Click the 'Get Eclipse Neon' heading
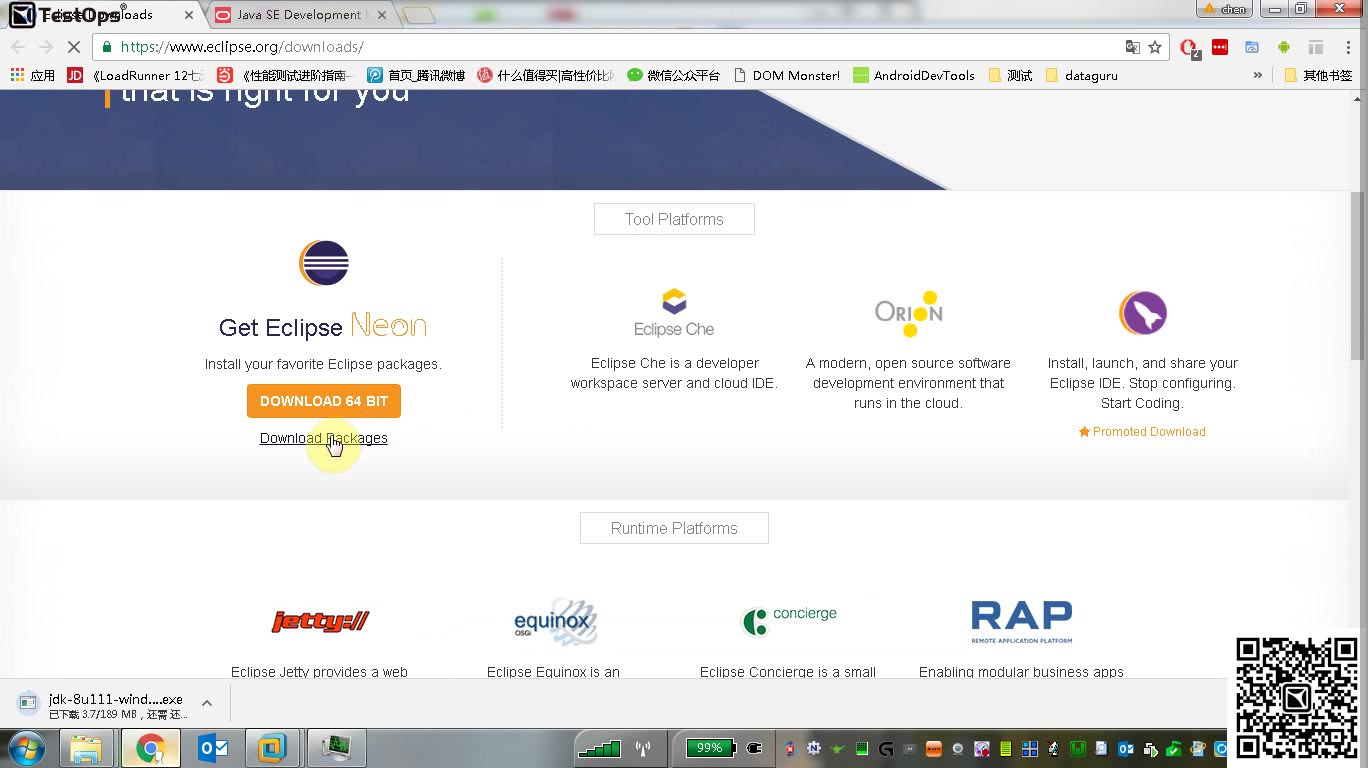Screen dimensions: 1368x768 [323, 327]
